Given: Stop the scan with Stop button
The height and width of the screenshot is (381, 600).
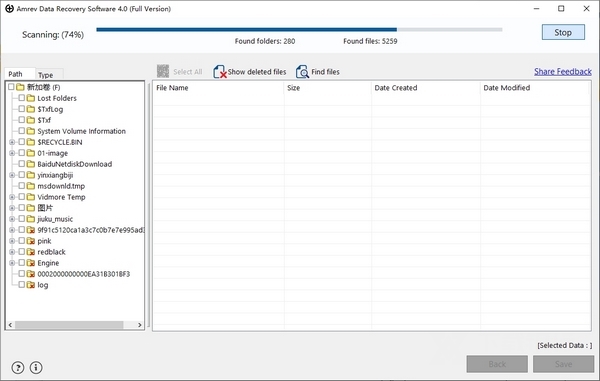Looking at the screenshot, I should pos(563,32).
